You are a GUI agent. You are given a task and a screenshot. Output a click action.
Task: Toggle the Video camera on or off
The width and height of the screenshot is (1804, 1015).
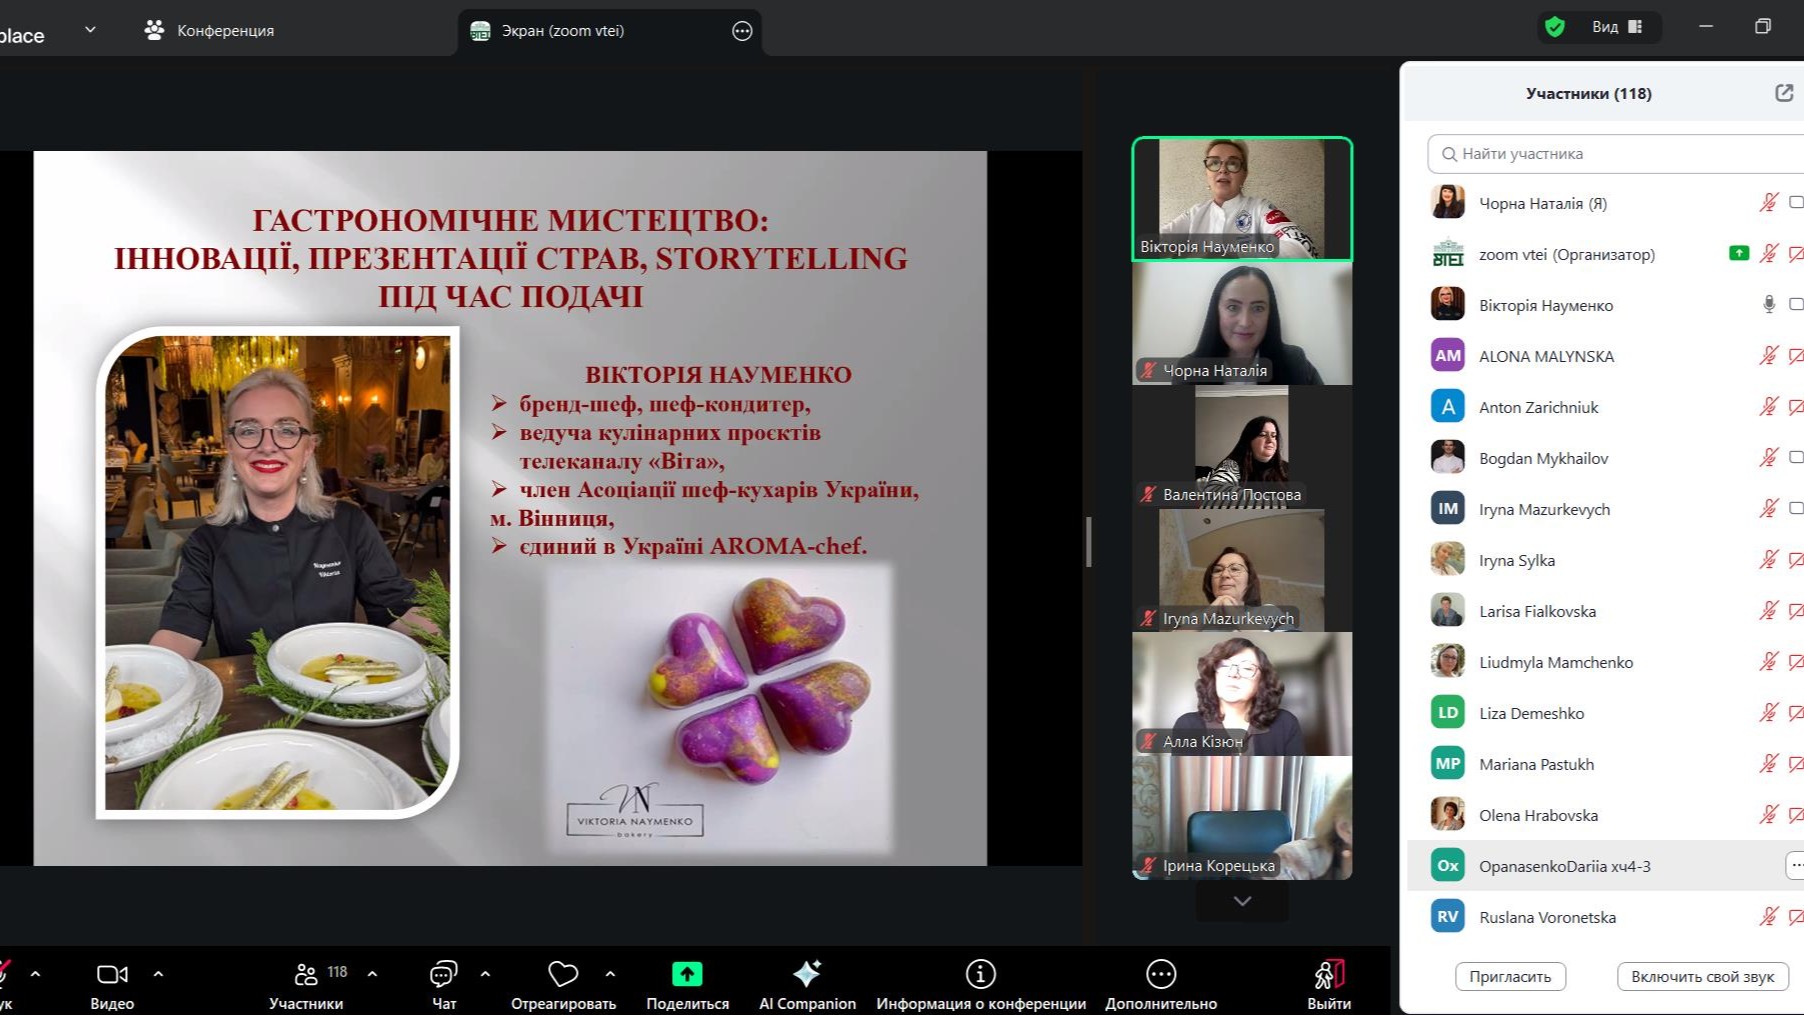pos(112,974)
